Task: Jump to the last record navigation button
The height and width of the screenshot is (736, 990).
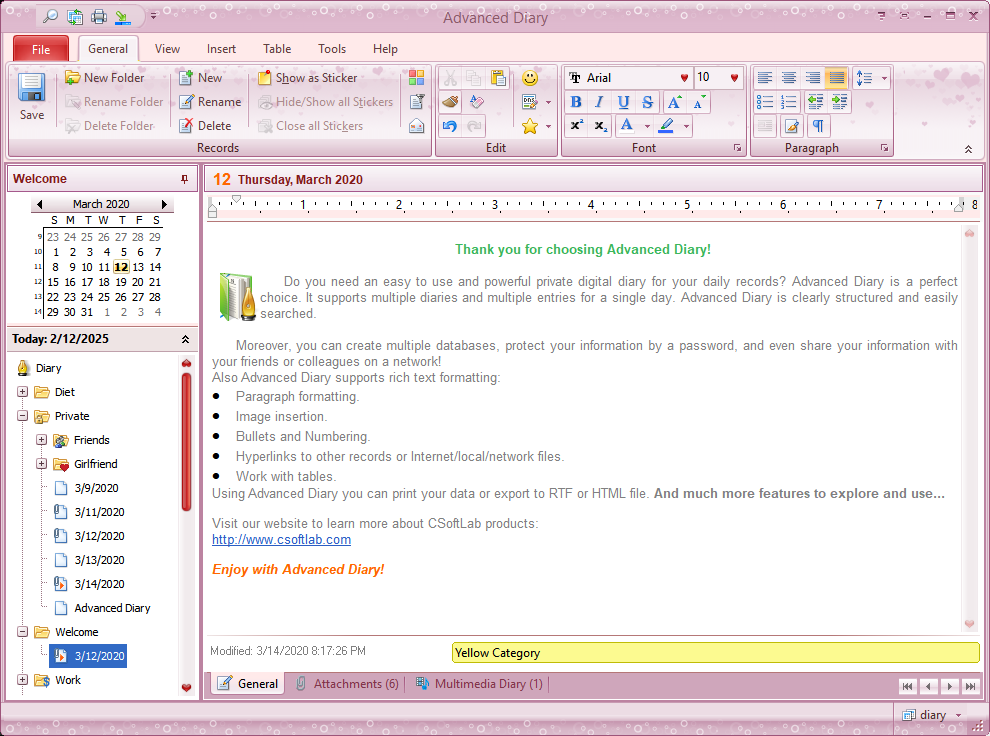Action: [x=970, y=686]
